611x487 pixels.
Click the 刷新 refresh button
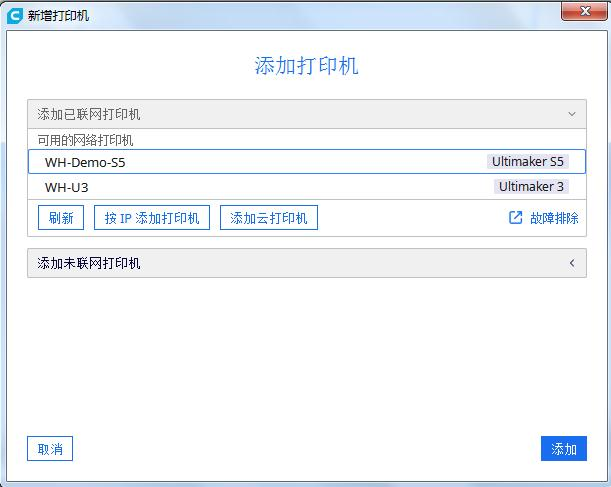pos(61,217)
